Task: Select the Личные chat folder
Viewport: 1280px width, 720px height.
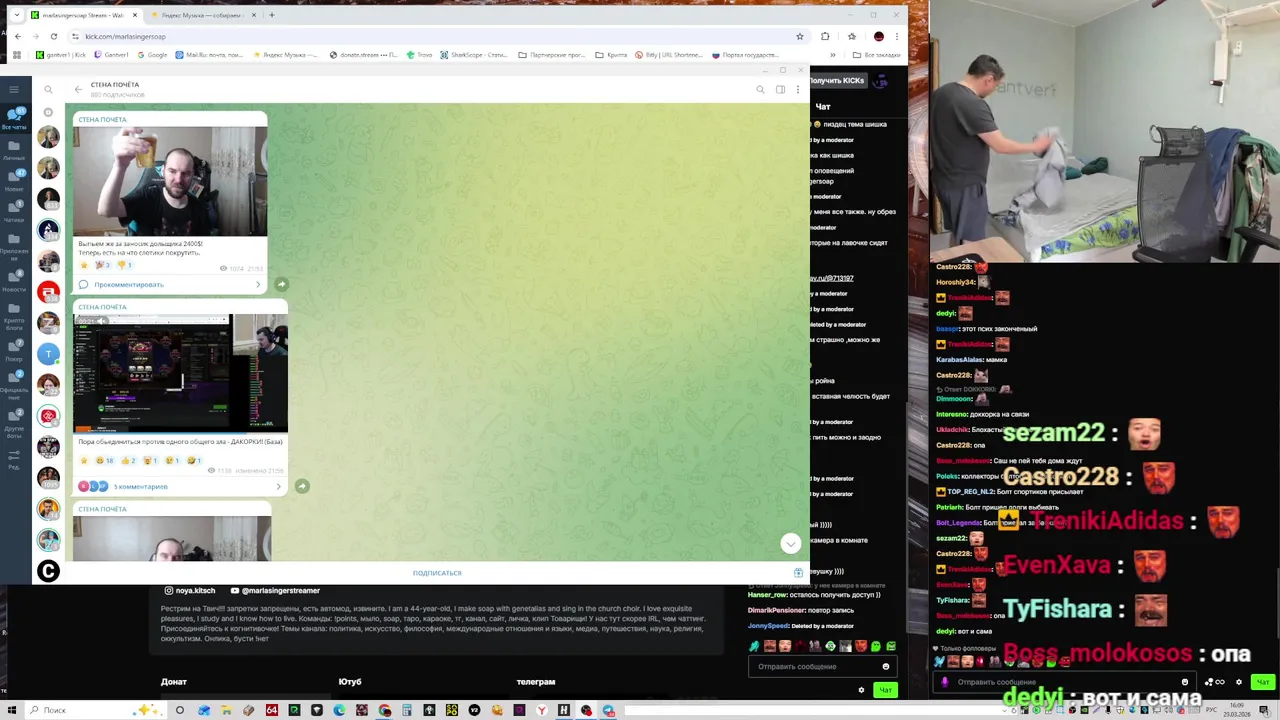Action: (14, 150)
